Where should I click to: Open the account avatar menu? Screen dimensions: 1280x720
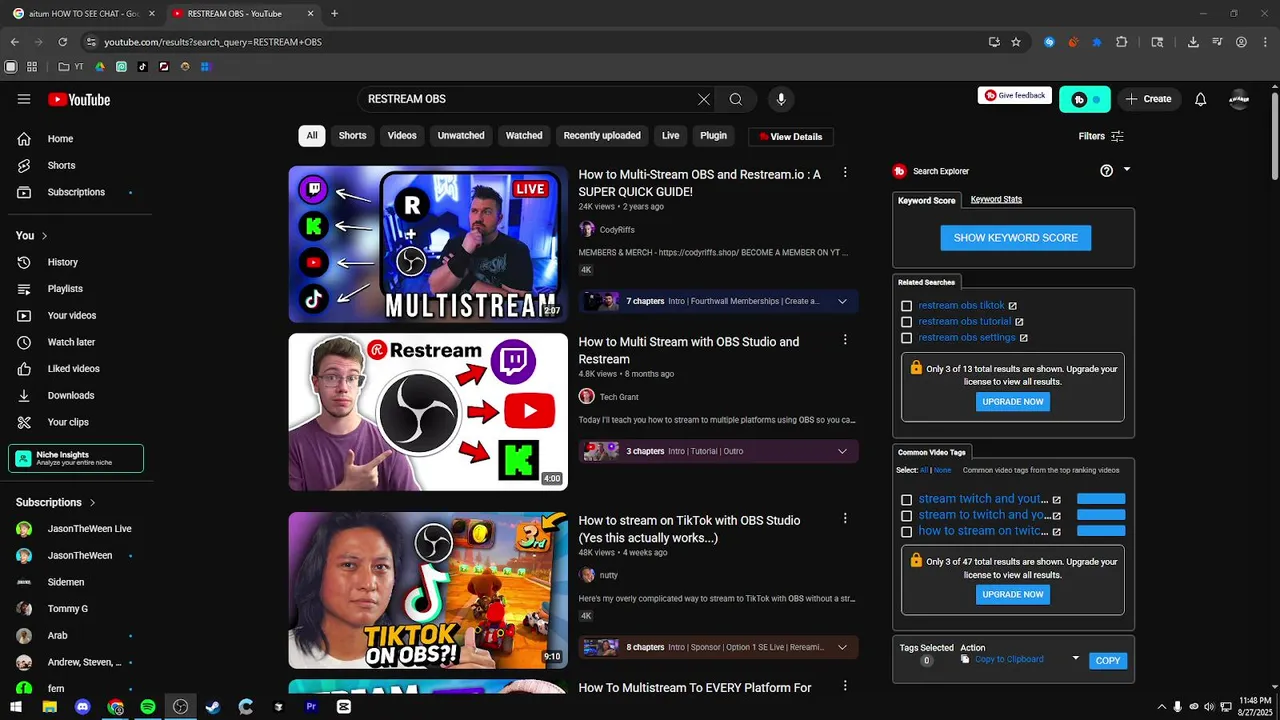click(1239, 99)
